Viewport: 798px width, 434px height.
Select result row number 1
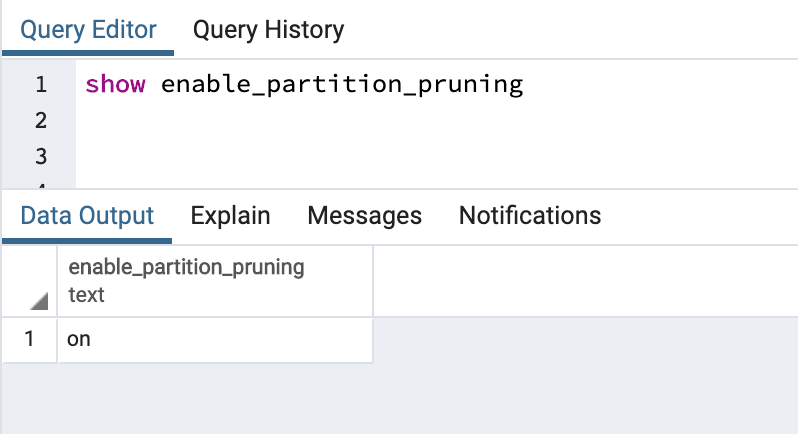click(29, 339)
